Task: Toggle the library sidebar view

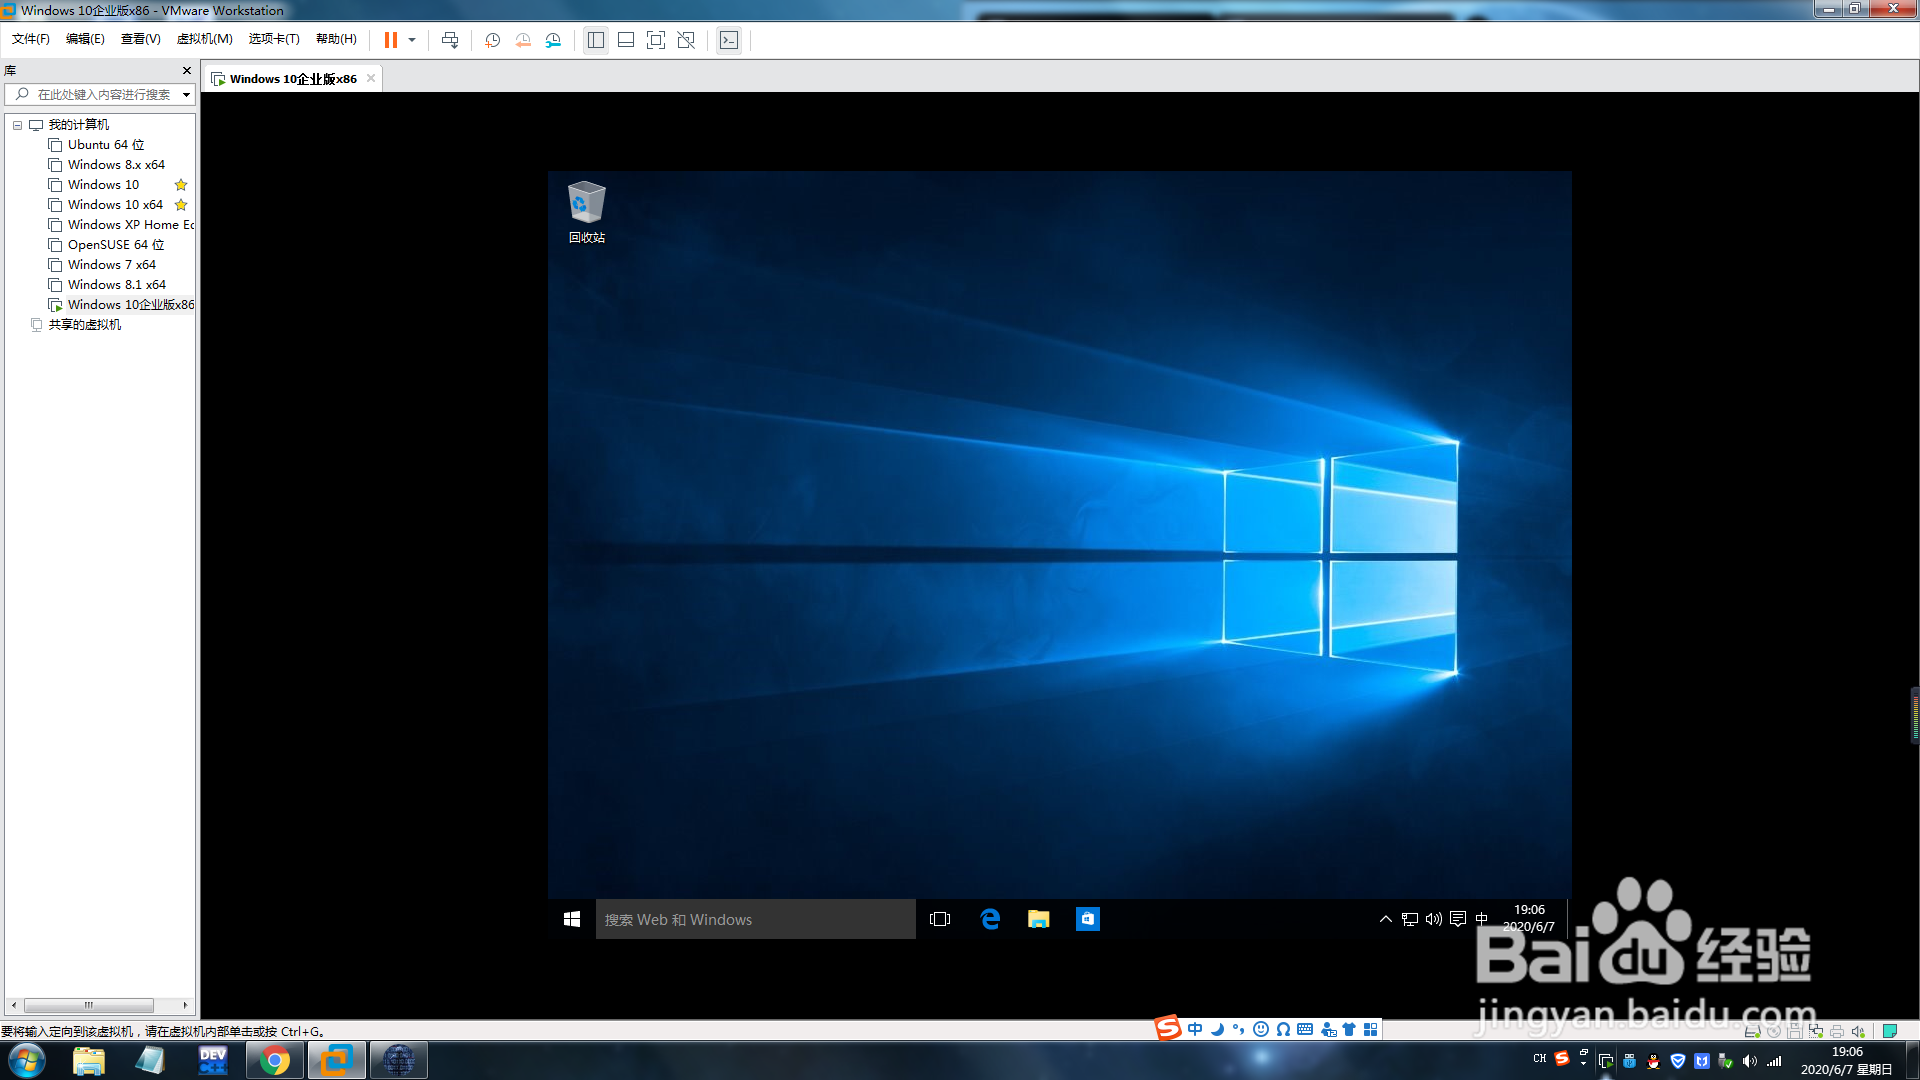Action: pos(596,40)
